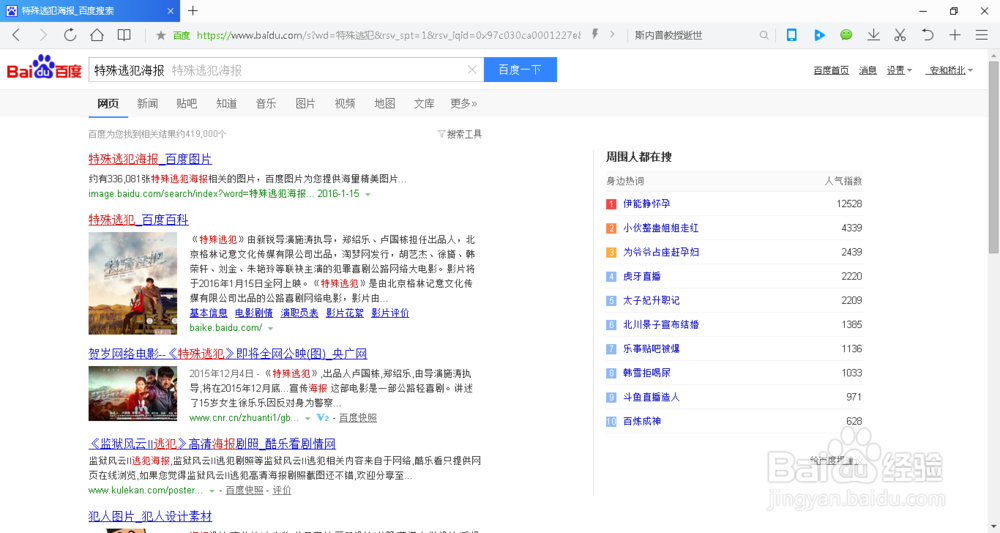Open the 影片花絮 sublink
This screenshot has width=1000, height=533.
pyautogui.click(x=344, y=313)
